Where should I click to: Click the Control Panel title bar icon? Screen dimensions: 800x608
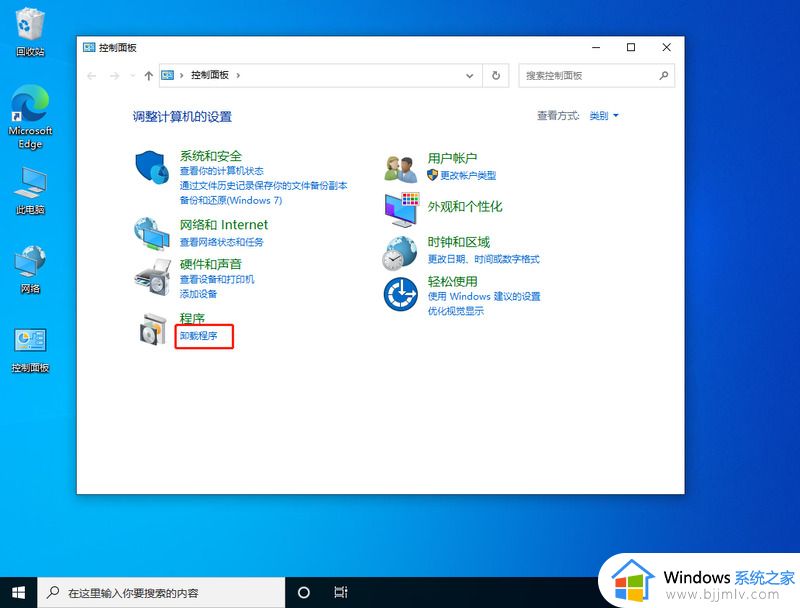(89, 47)
